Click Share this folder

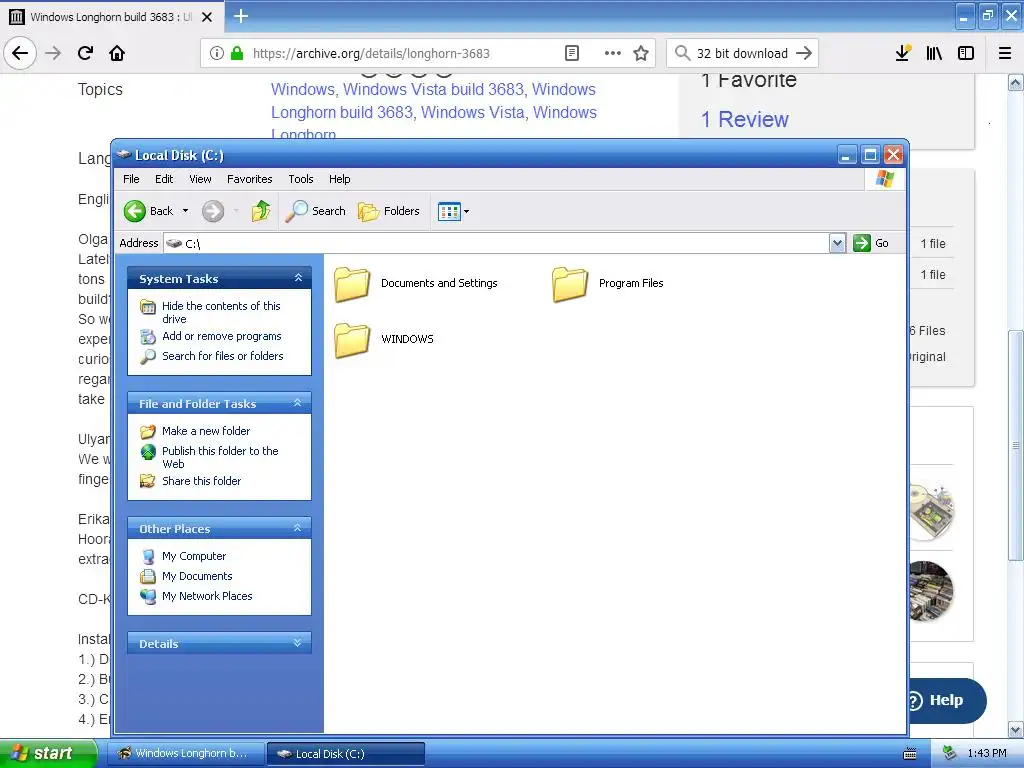[x=201, y=481]
